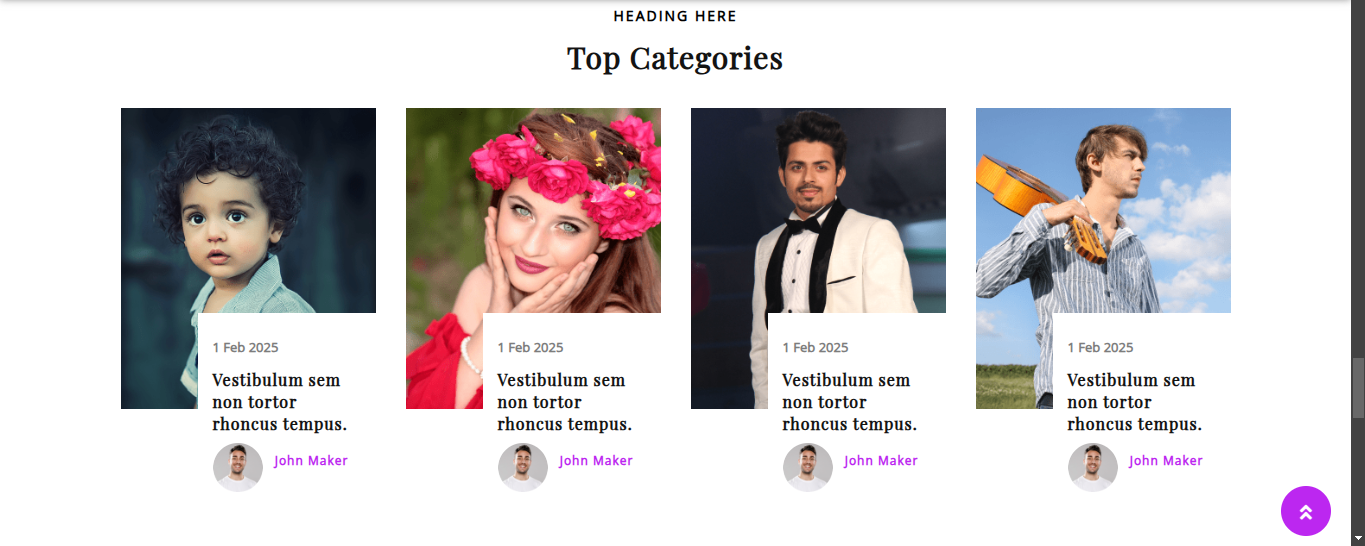This screenshot has height=546, width=1365.
Task: Open John Maker link on the second card
Action: coord(596,461)
